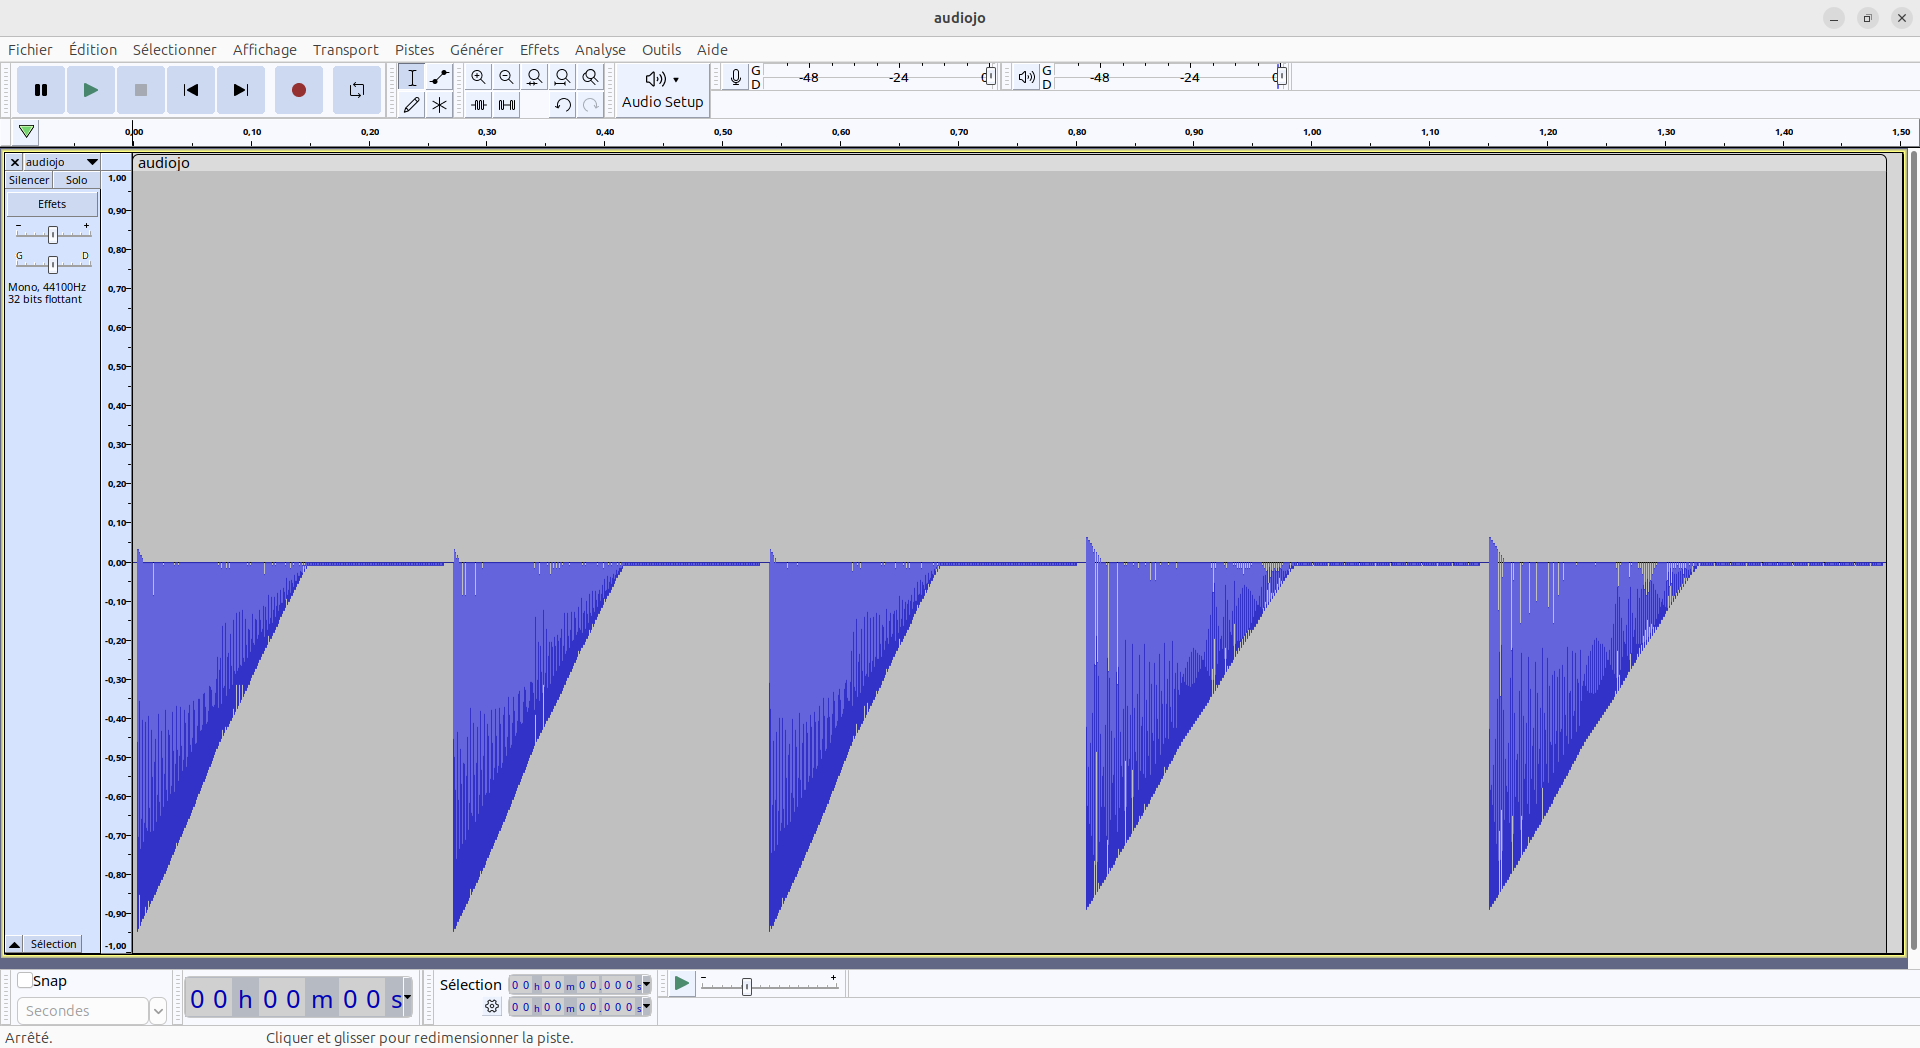1920x1048 pixels.
Task: Open the Effets menu
Action: pos(539,50)
